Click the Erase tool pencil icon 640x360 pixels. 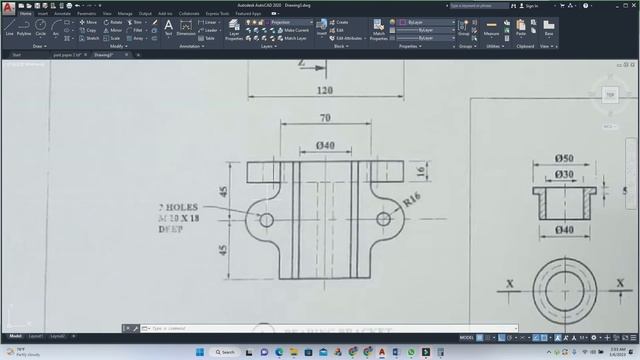point(155,22)
